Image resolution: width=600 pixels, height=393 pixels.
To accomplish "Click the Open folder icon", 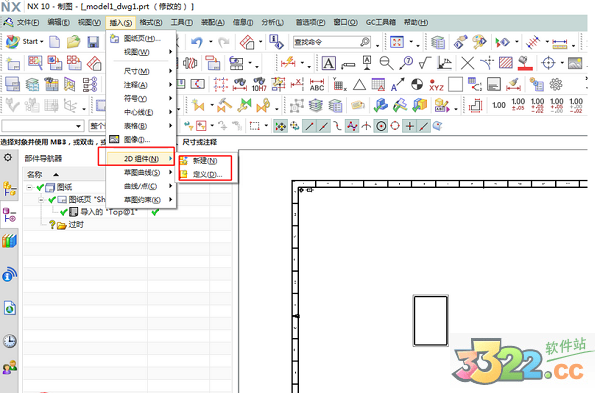I will 73,42.
